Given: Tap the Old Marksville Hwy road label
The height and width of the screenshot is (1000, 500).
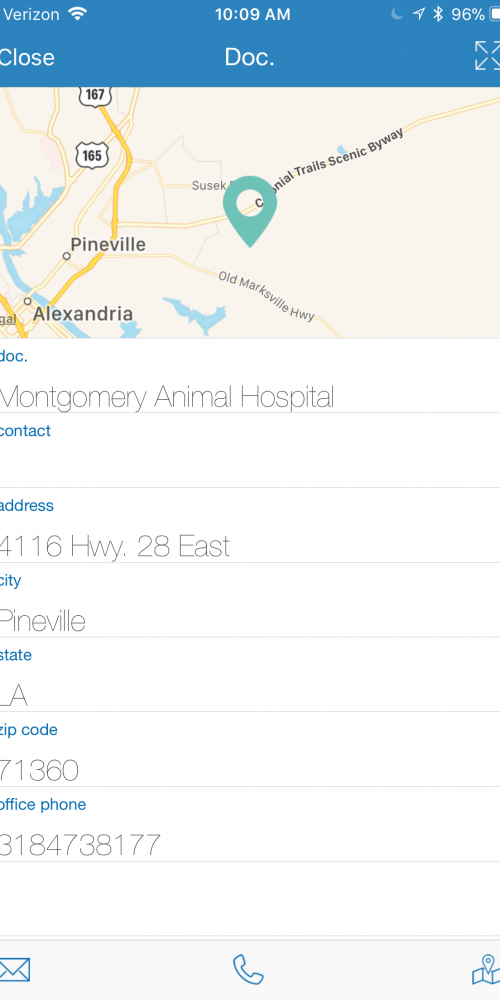Looking at the screenshot, I should (267, 296).
